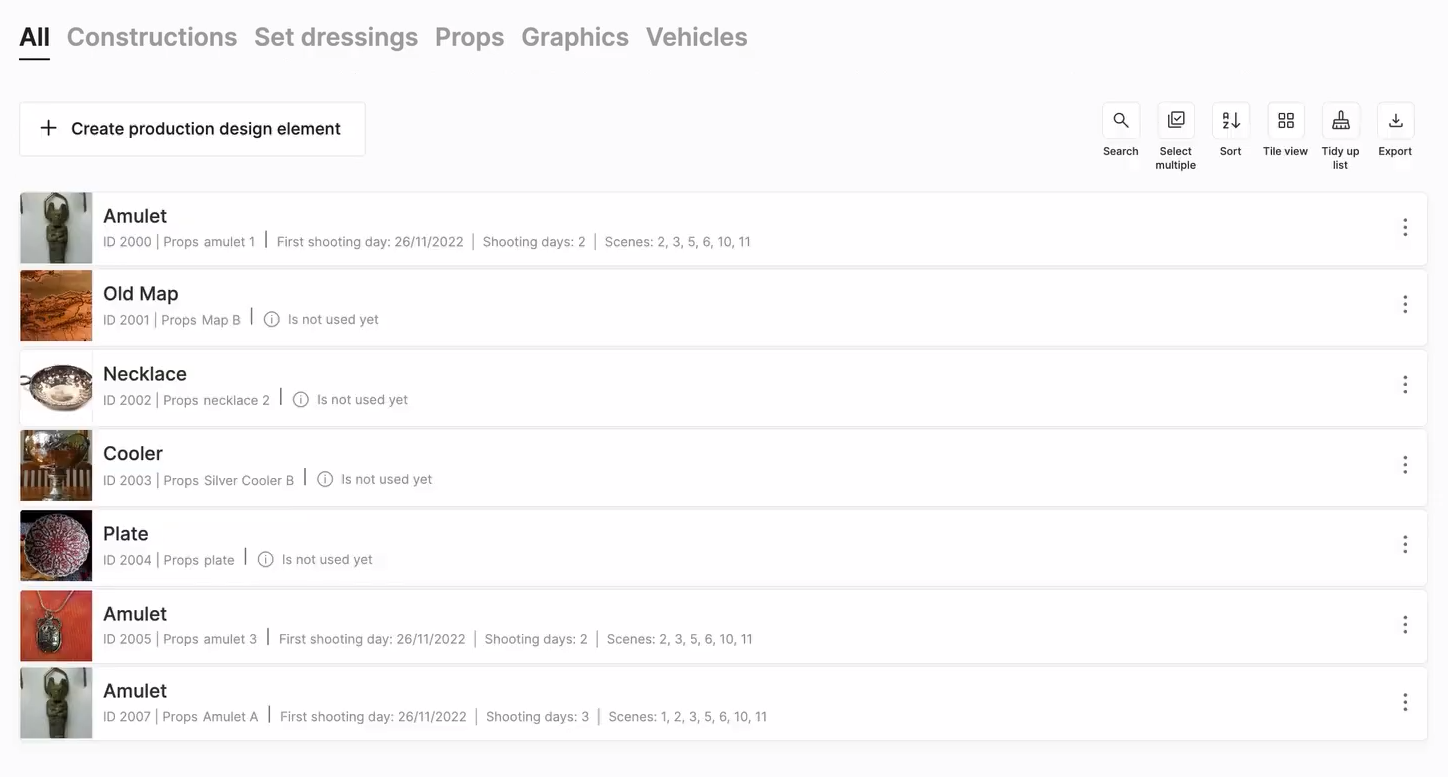
Task: Open the Old Map item
Action: point(141,294)
